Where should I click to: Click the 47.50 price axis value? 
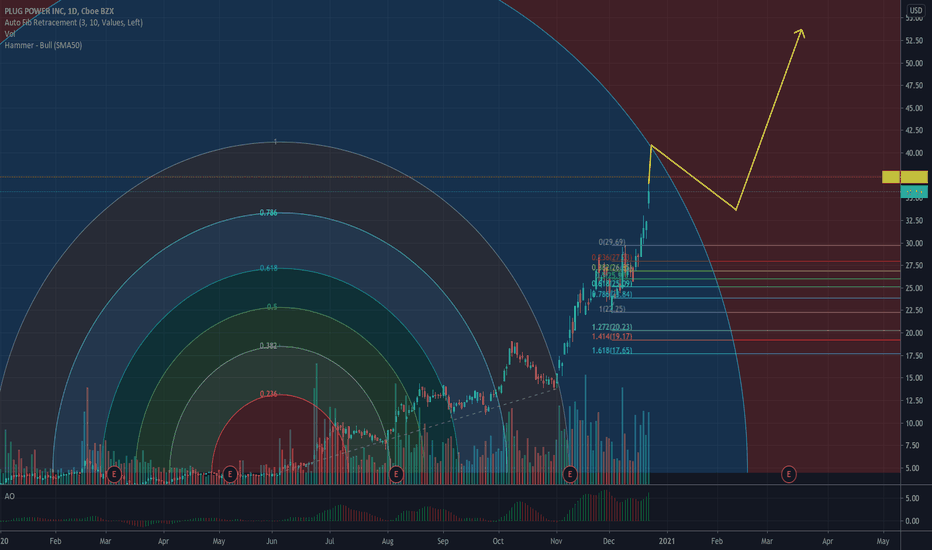click(914, 86)
